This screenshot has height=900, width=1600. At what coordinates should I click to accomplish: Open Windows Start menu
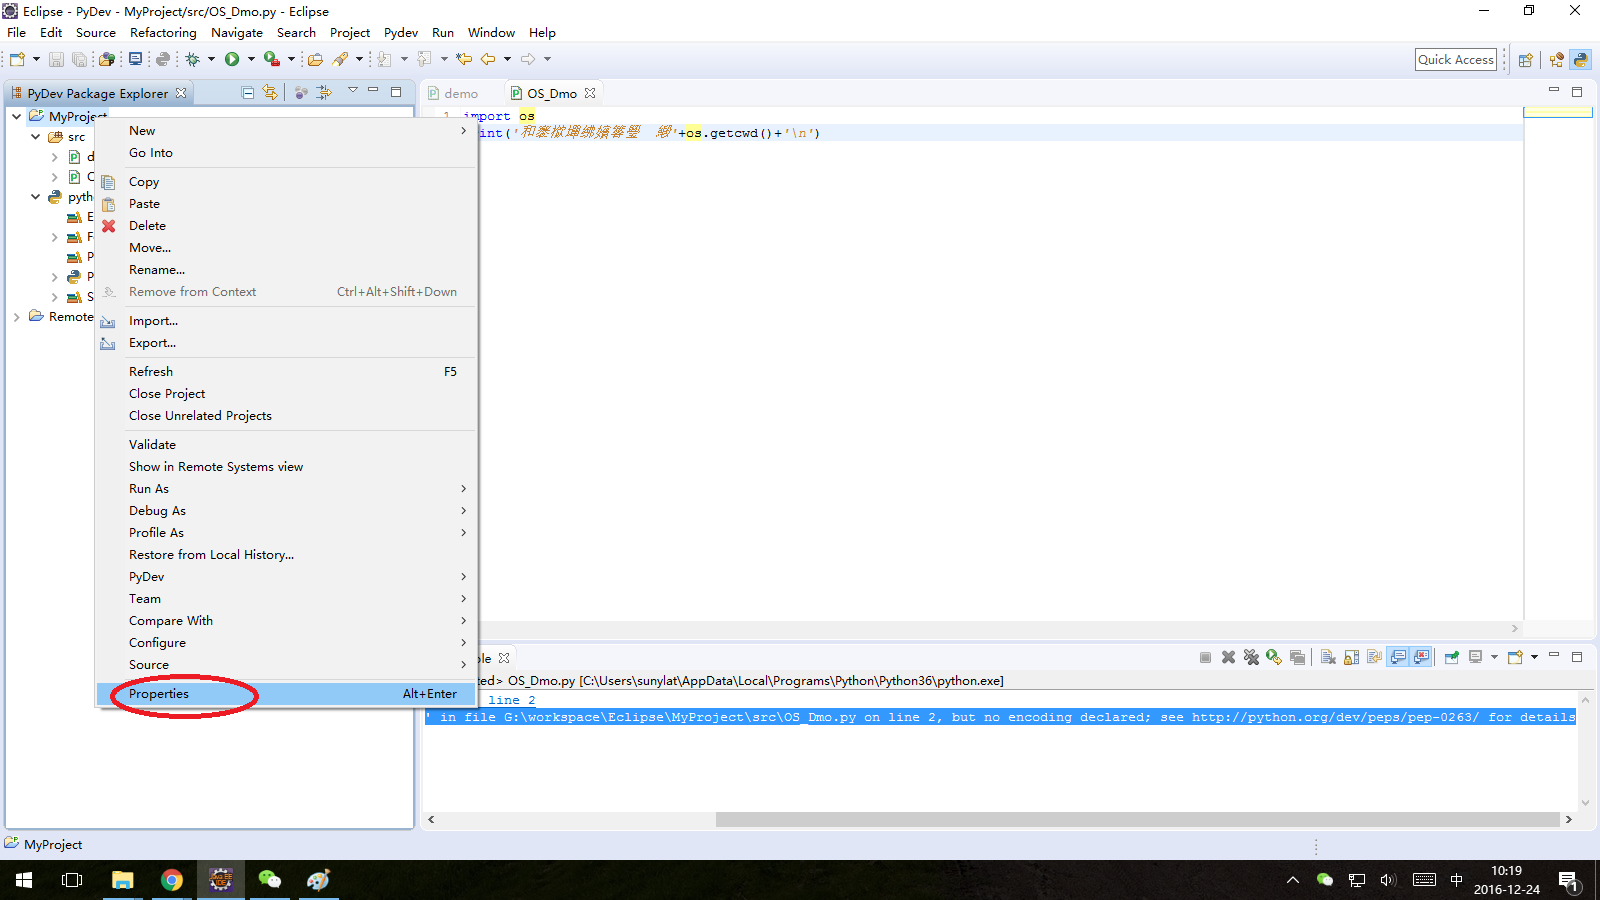(x=24, y=880)
